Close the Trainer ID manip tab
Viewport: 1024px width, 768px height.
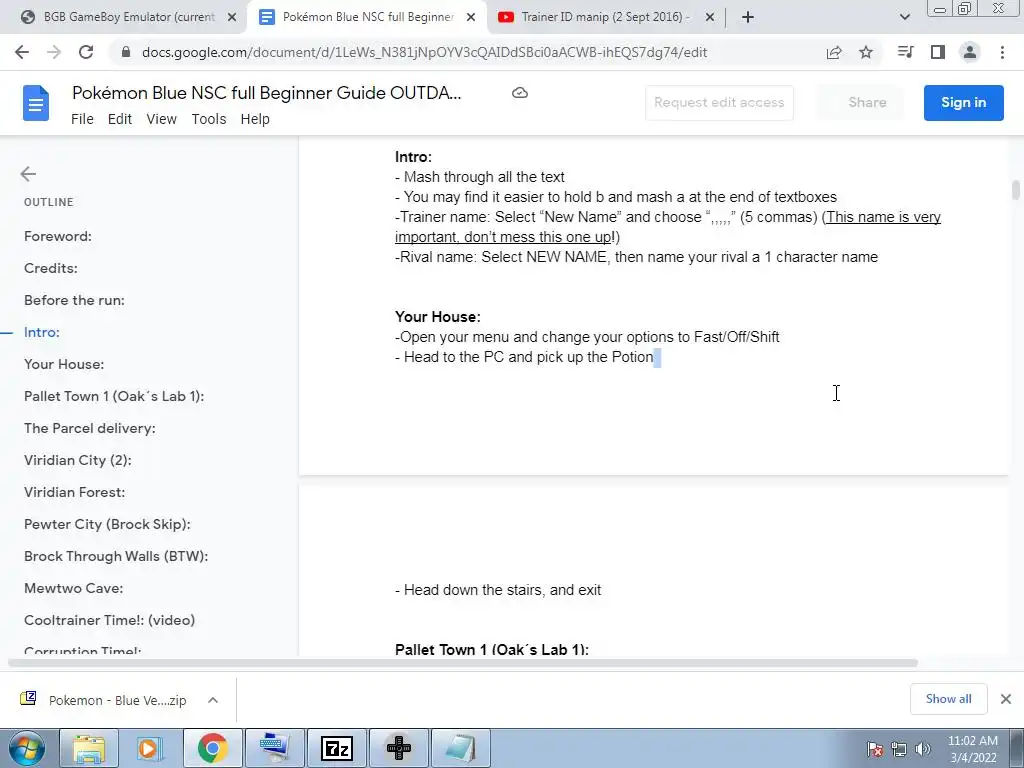(x=710, y=18)
